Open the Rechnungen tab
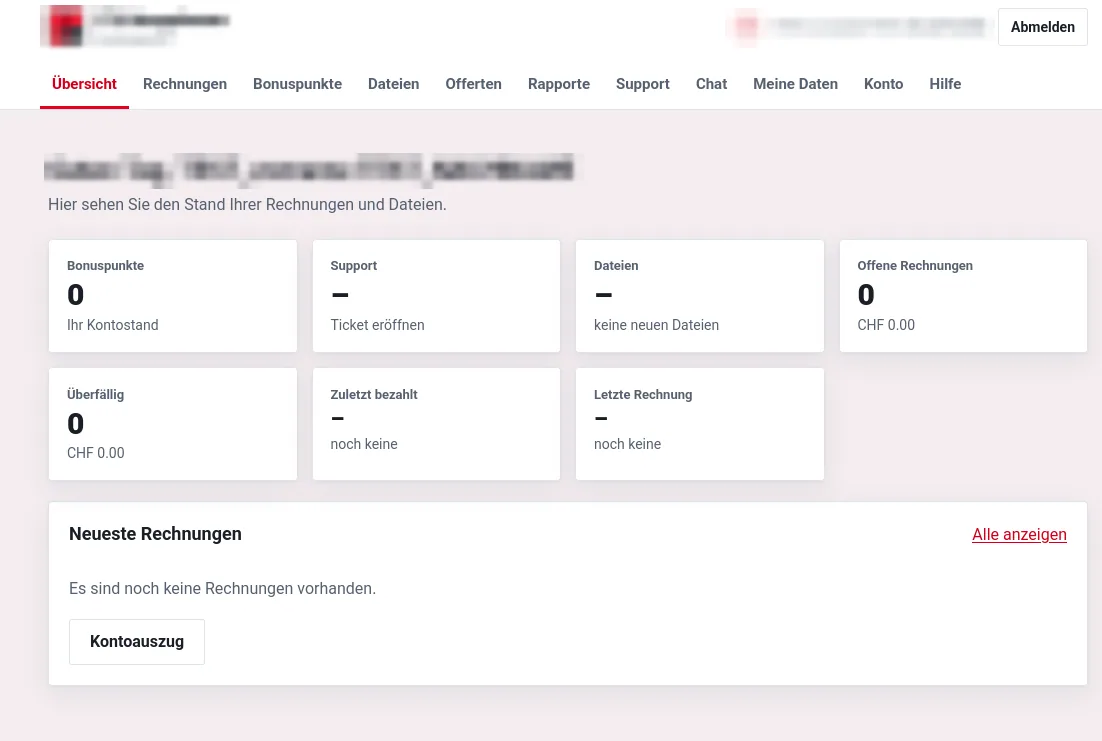1102x741 pixels. [185, 84]
